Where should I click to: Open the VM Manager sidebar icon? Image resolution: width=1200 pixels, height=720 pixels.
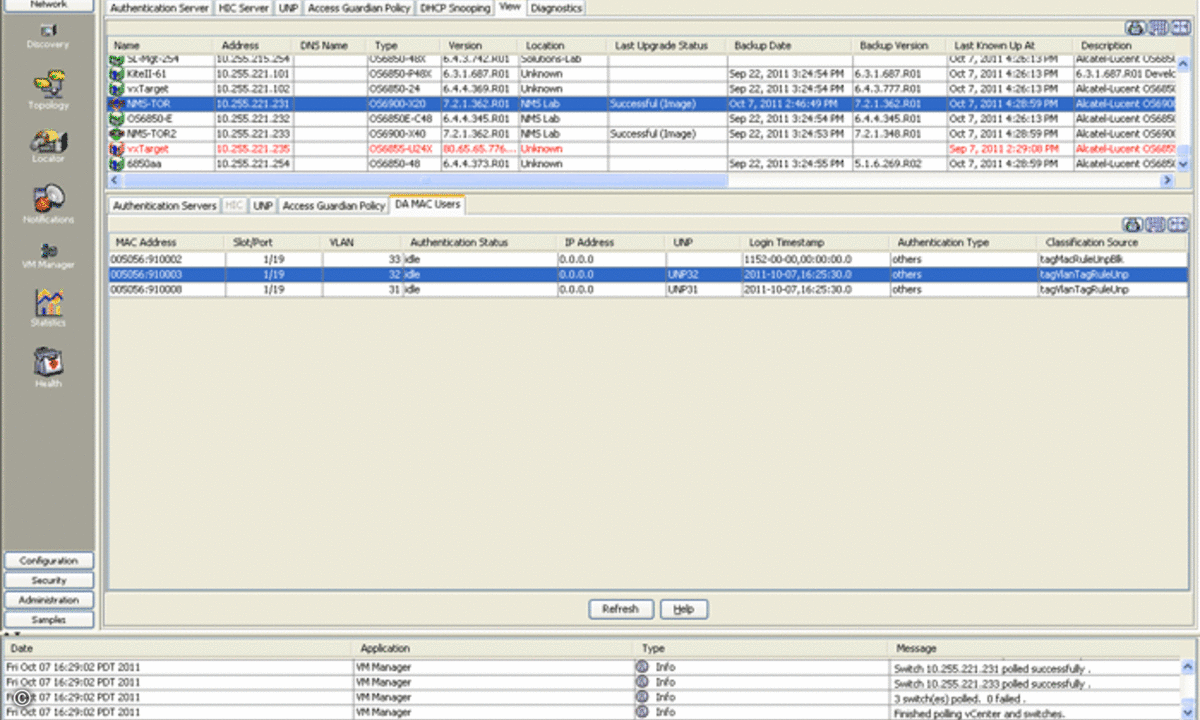point(48,250)
